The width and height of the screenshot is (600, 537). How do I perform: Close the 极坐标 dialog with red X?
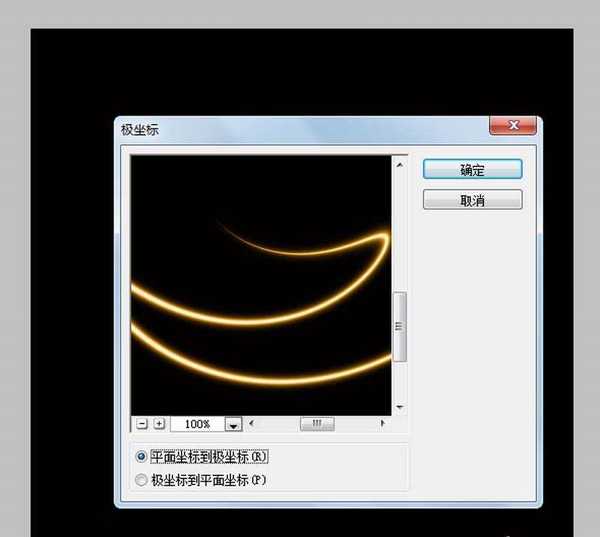(x=513, y=126)
